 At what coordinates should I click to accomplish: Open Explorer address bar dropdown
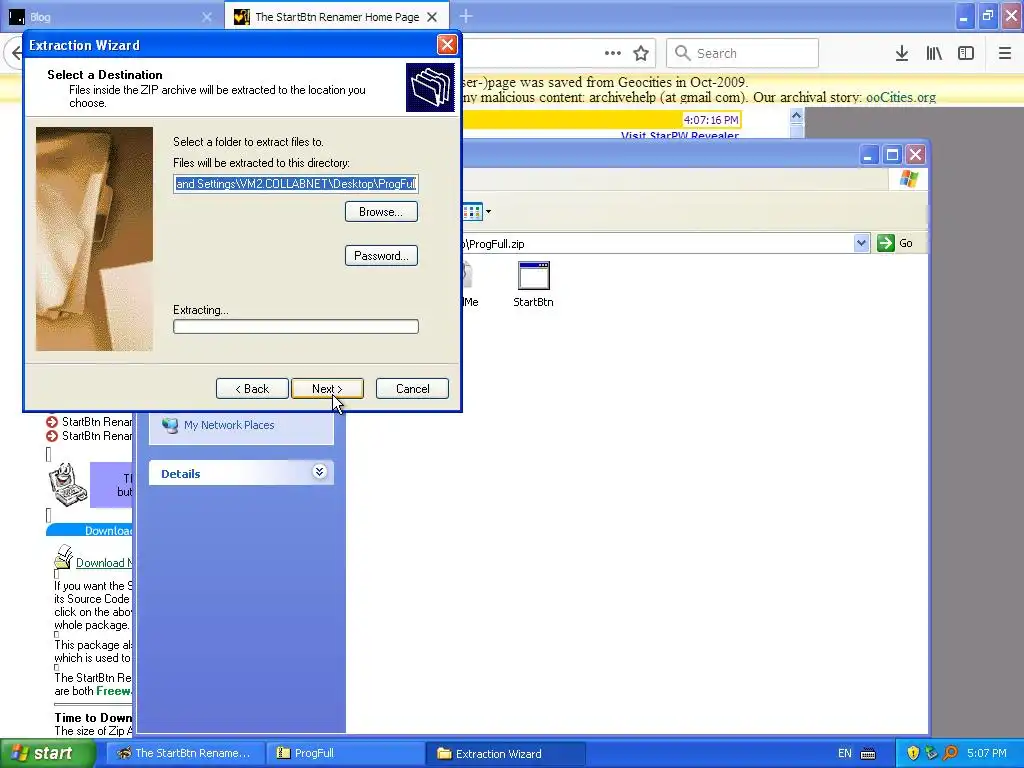[x=861, y=243]
